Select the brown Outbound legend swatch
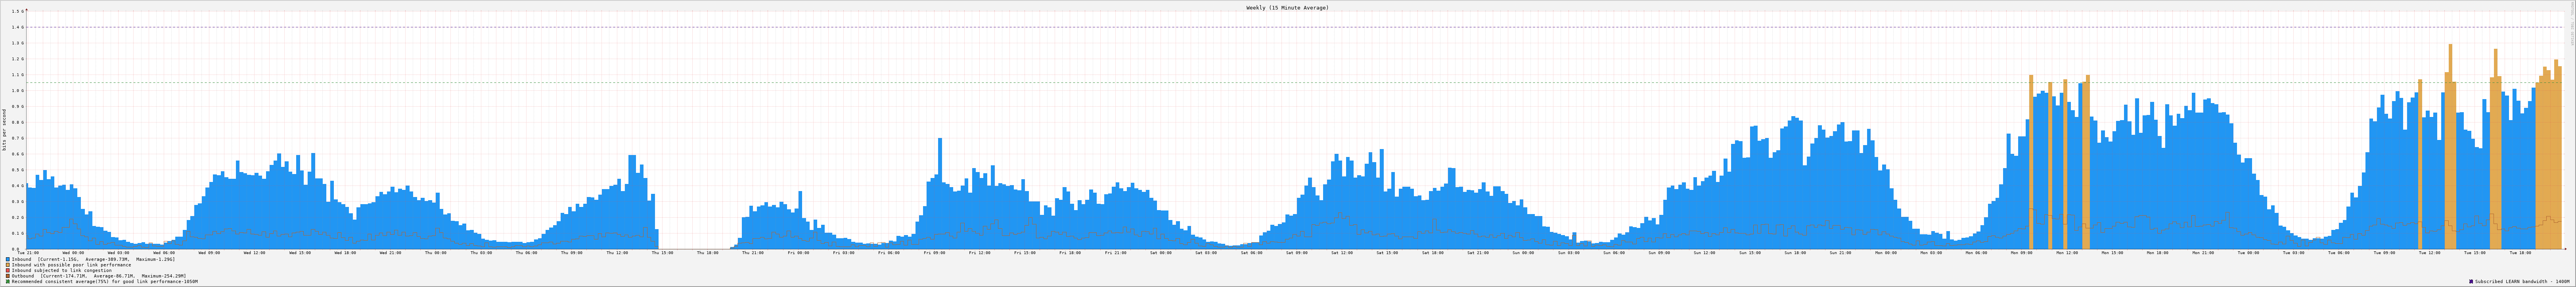Screen dimensions: 2576x287 coord(8,276)
